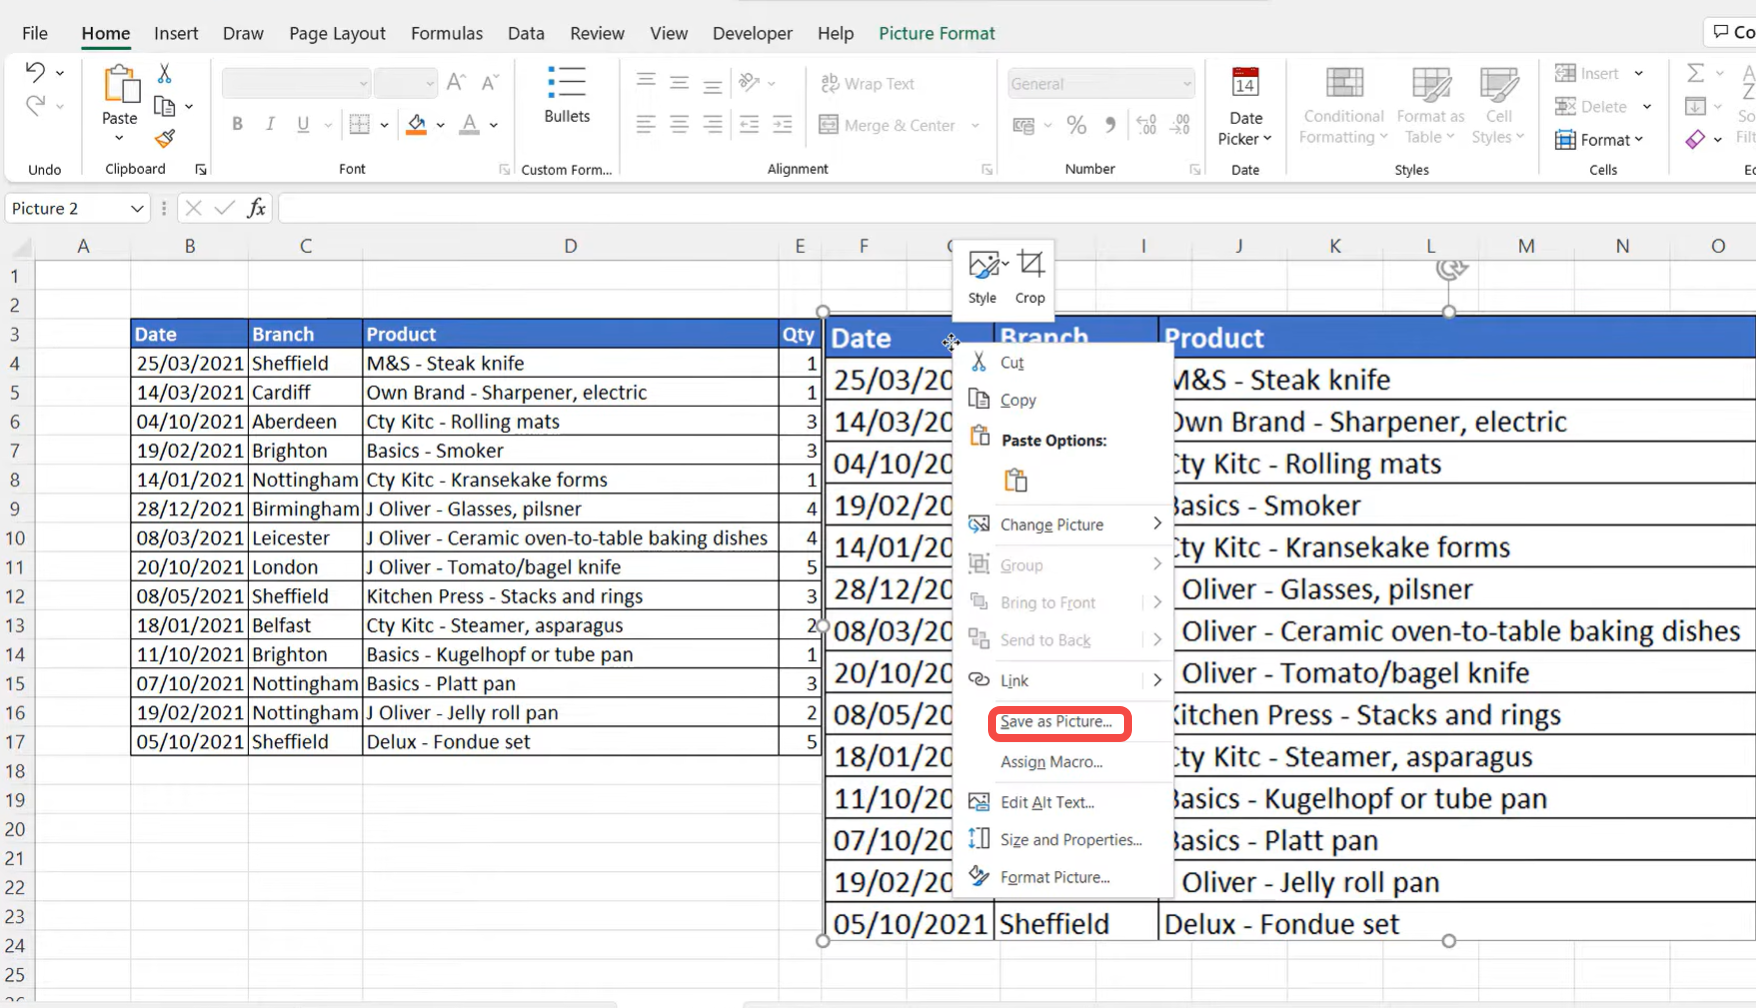
Task: Toggle Top Align
Action: click(646, 82)
